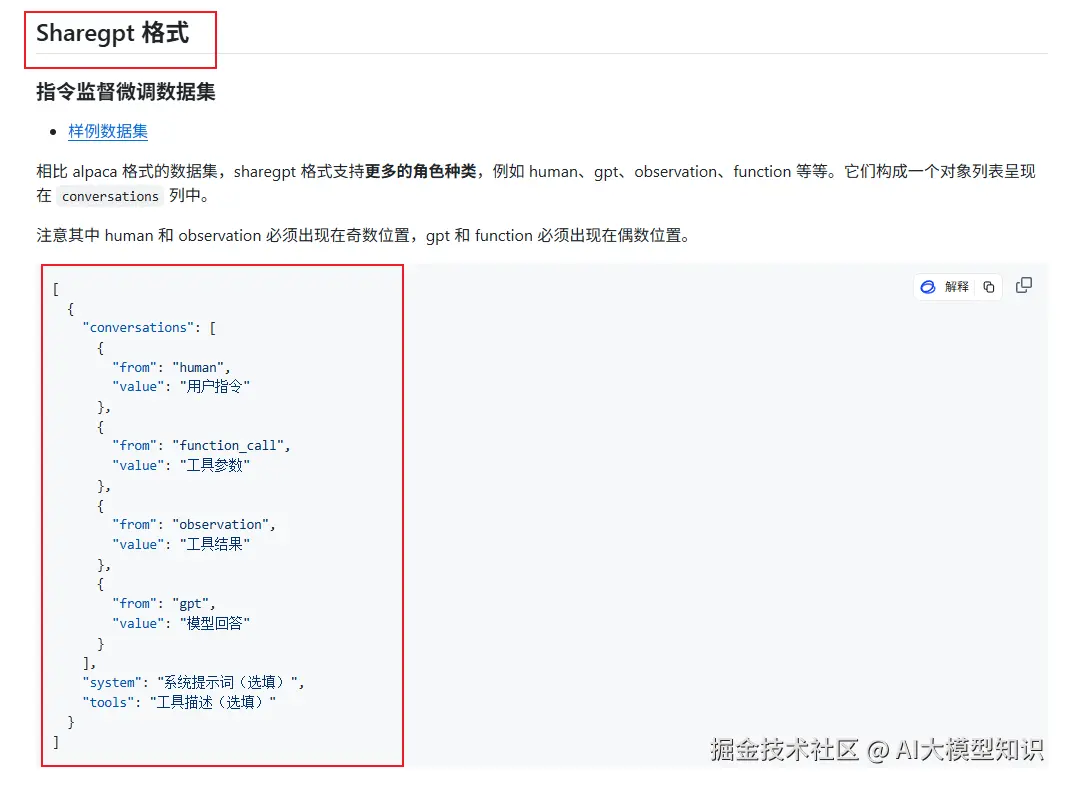Click the 解释 button to explain the code
The height and width of the screenshot is (786, 1067).
(958, 286)
